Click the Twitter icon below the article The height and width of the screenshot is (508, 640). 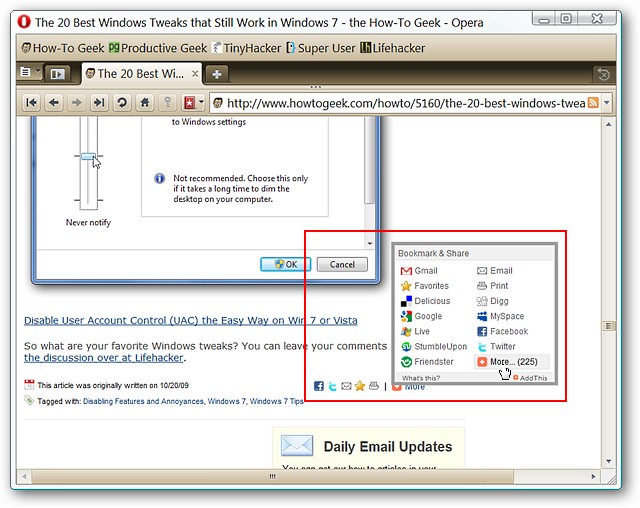pyautogui.click(x=333, y=386)
